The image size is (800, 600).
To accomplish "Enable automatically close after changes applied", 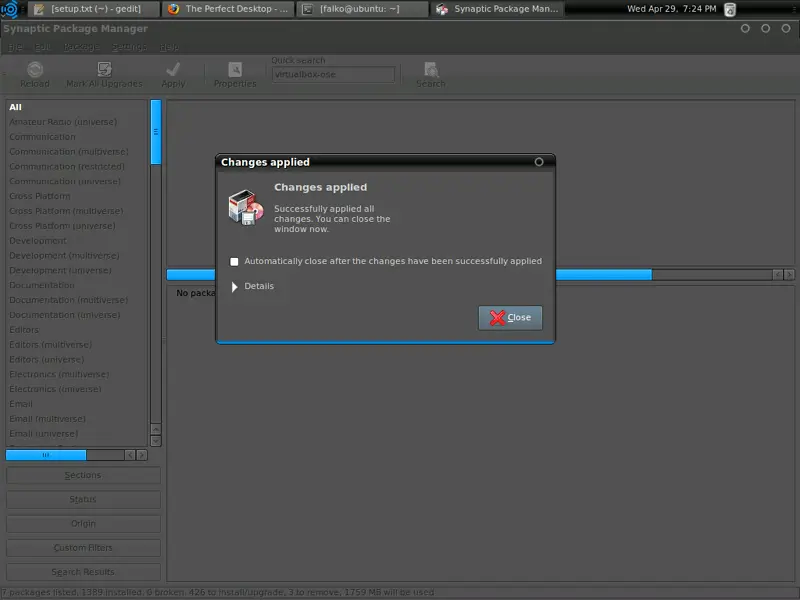I will [234, 262].
